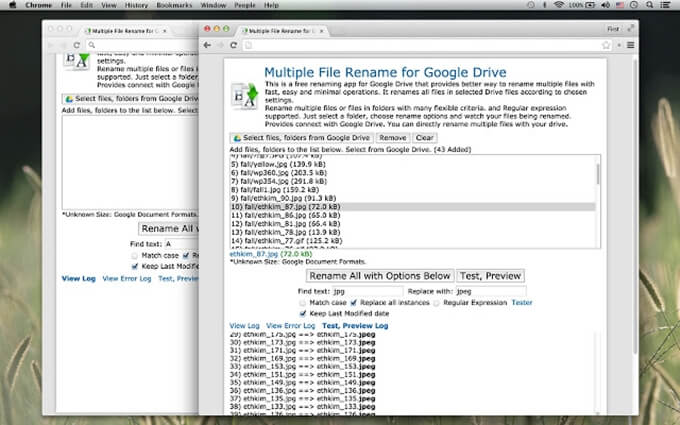The height and width of the screenshot is (425, 680).
Task: Disable Keep Last Modified date option
Action: coord(303,313)
